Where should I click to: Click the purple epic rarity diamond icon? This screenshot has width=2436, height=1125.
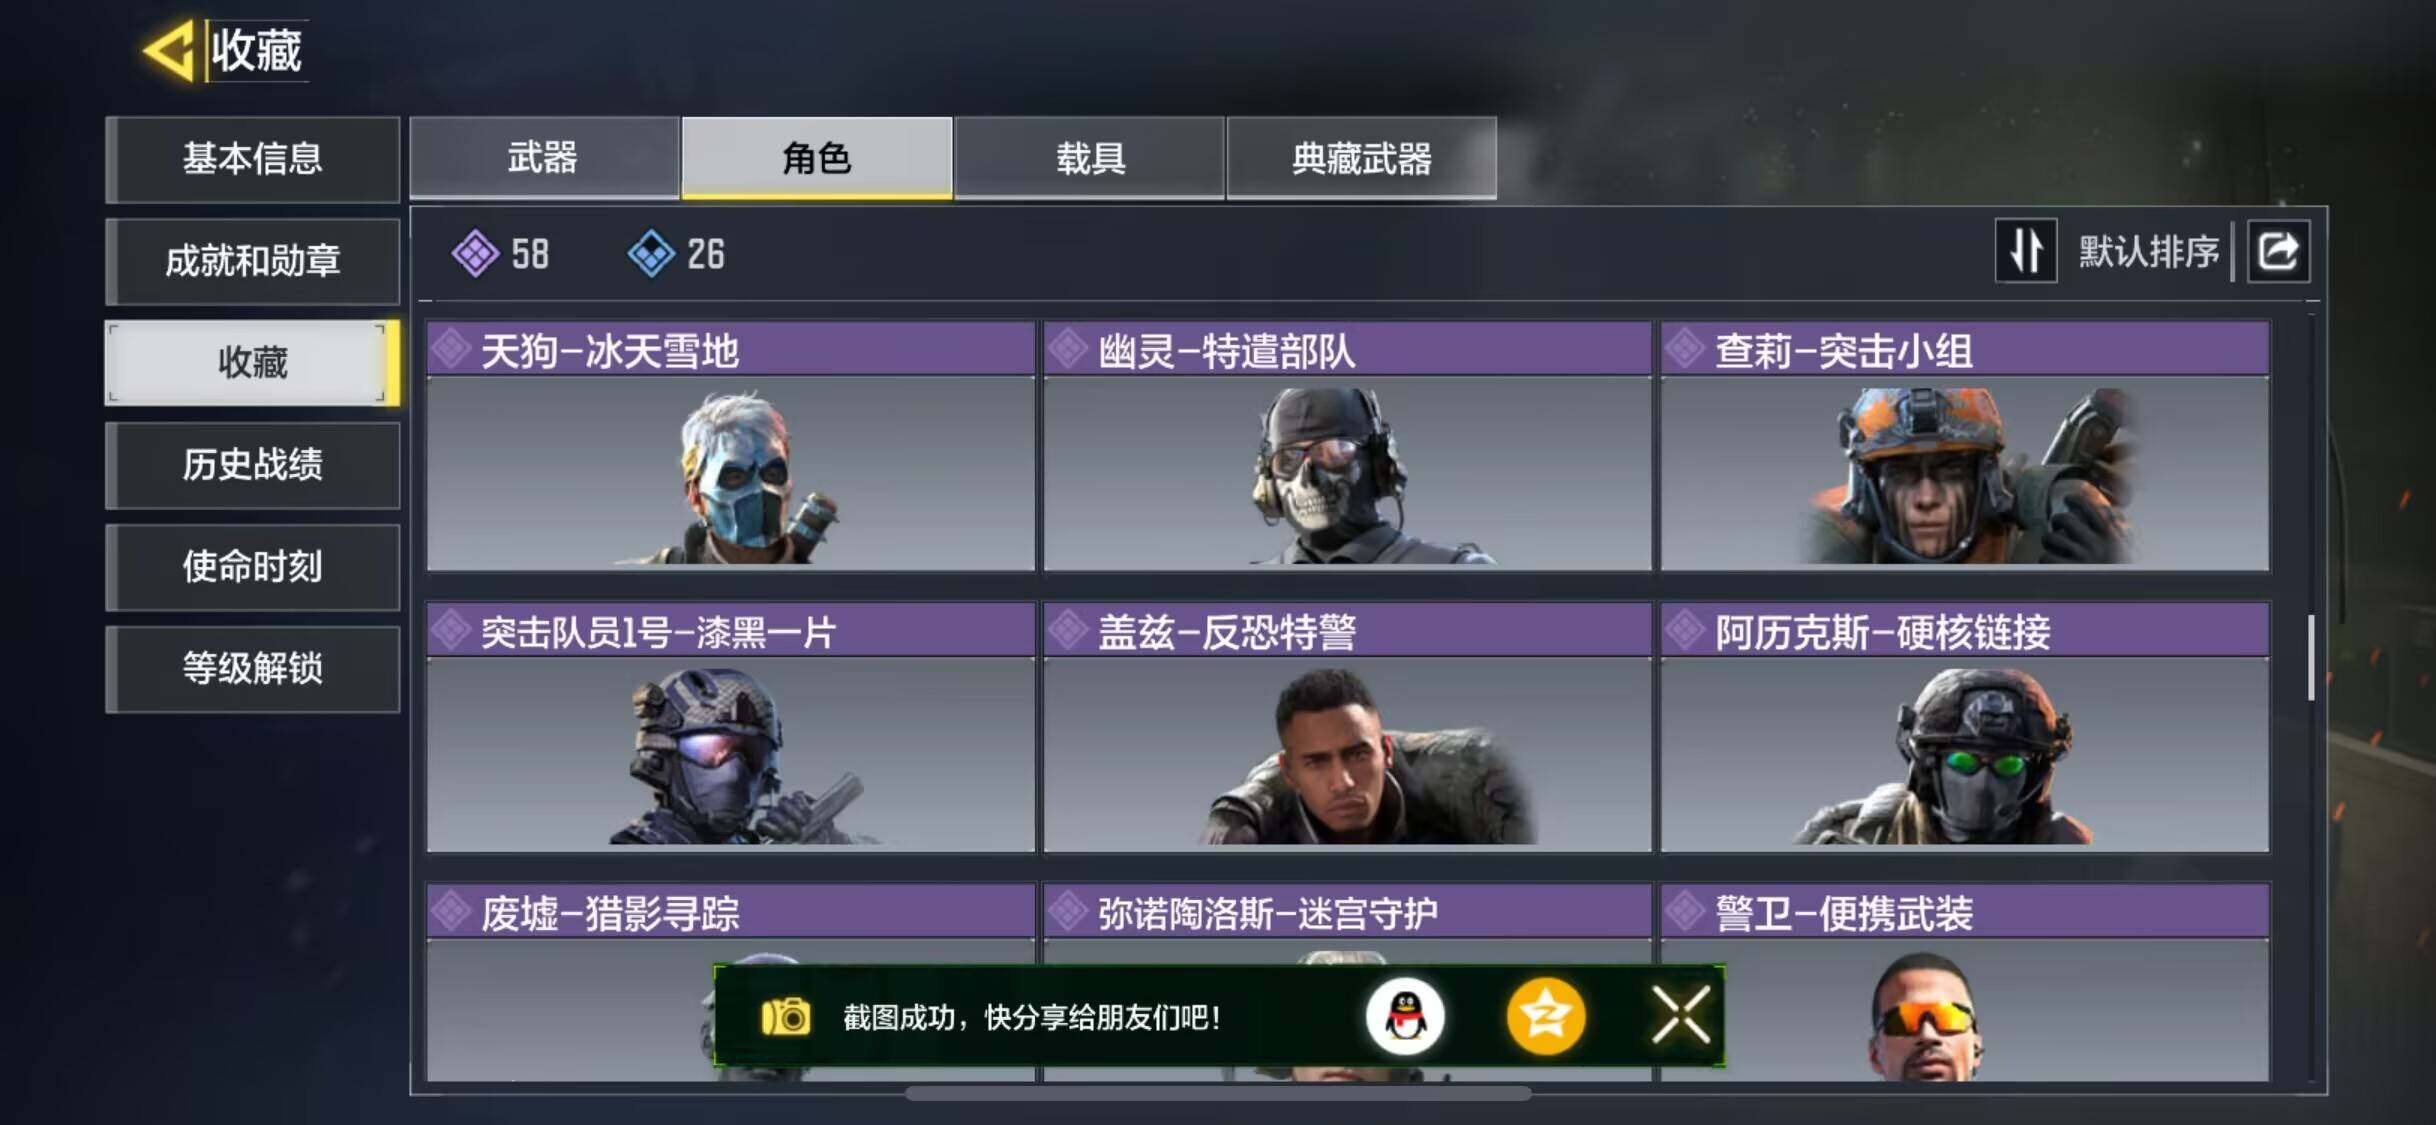point(475,254)
